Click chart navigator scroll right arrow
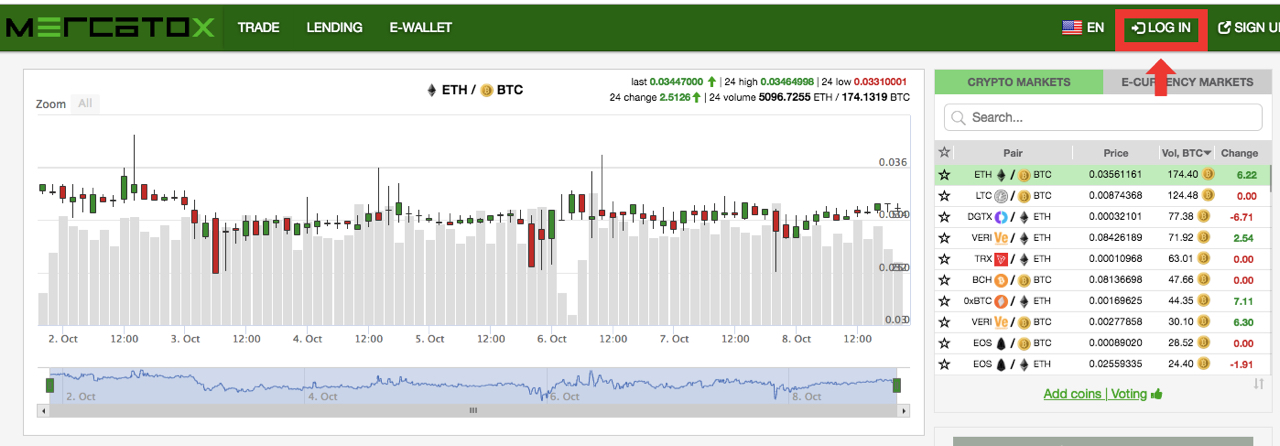 click(x=904, y=410)
